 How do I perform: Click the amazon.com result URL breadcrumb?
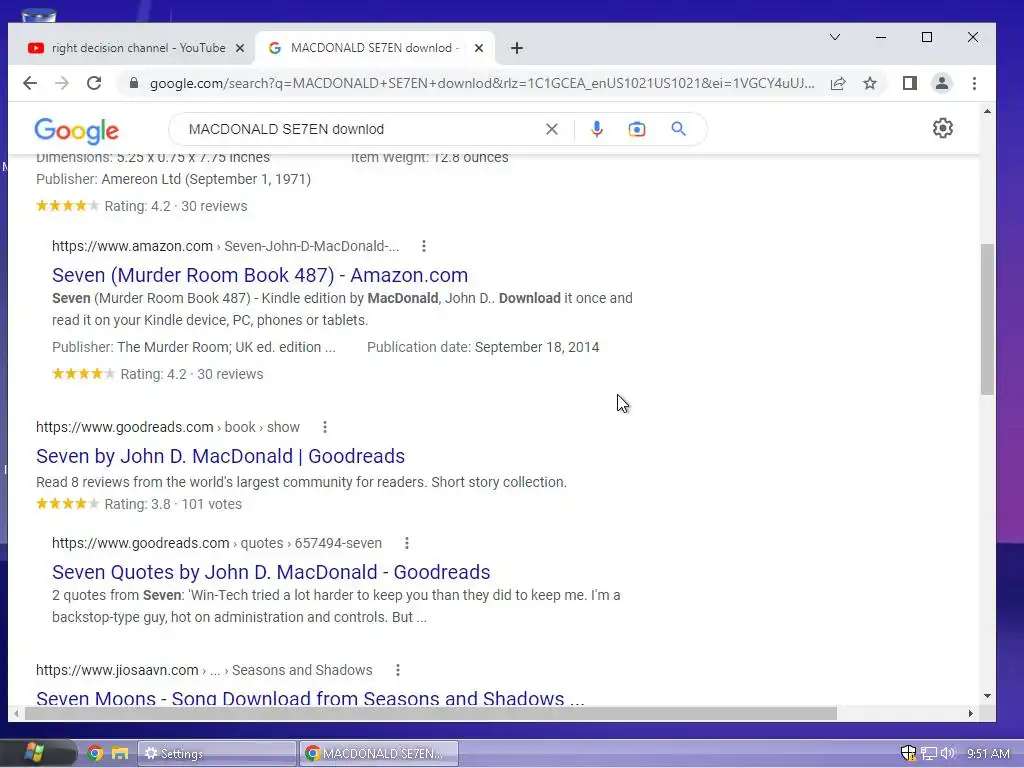(225, 246)
